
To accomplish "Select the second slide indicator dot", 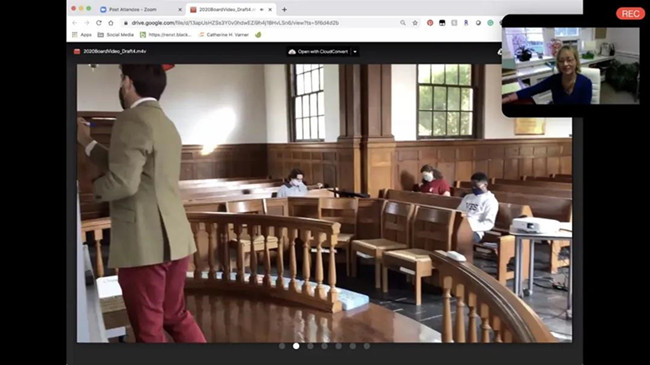I will (x=296, y=346).
